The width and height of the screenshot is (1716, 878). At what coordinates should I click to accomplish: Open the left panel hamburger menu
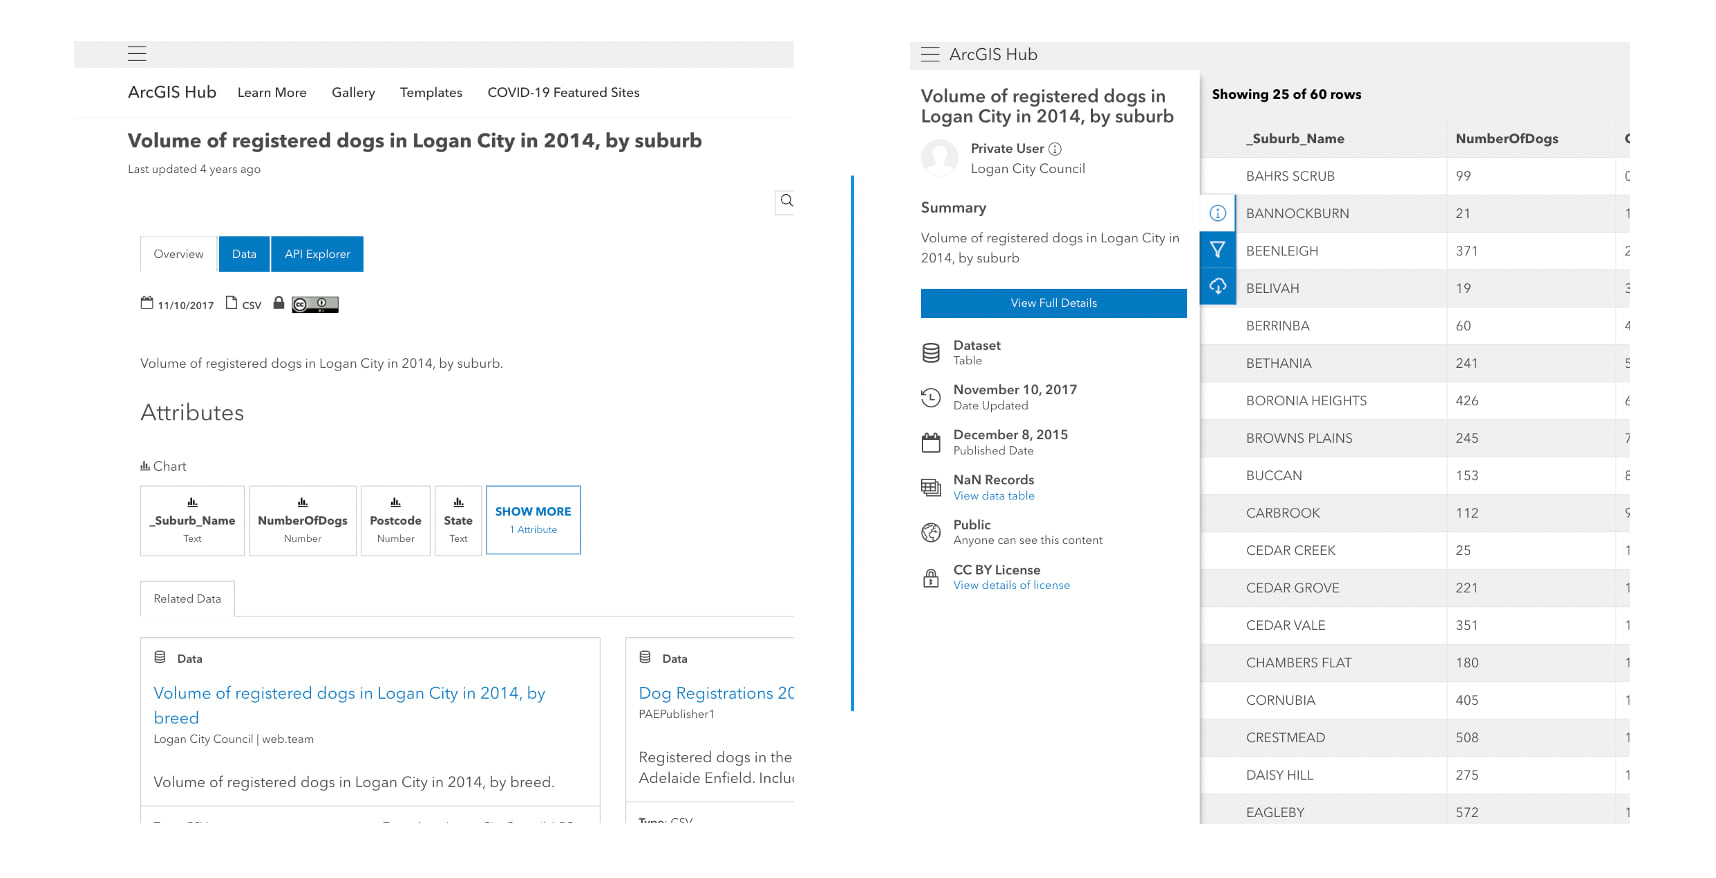tap(137, 54)
